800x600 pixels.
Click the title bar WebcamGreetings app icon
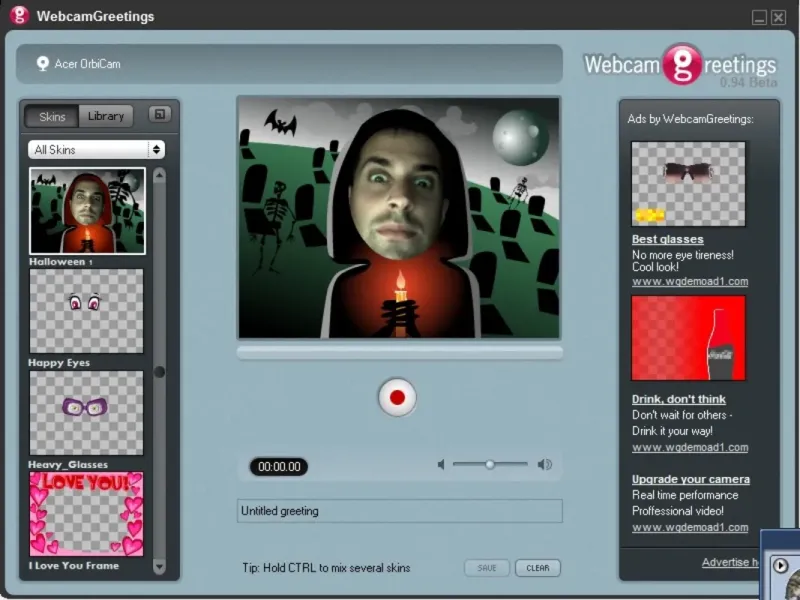click(x=19, y=15)
